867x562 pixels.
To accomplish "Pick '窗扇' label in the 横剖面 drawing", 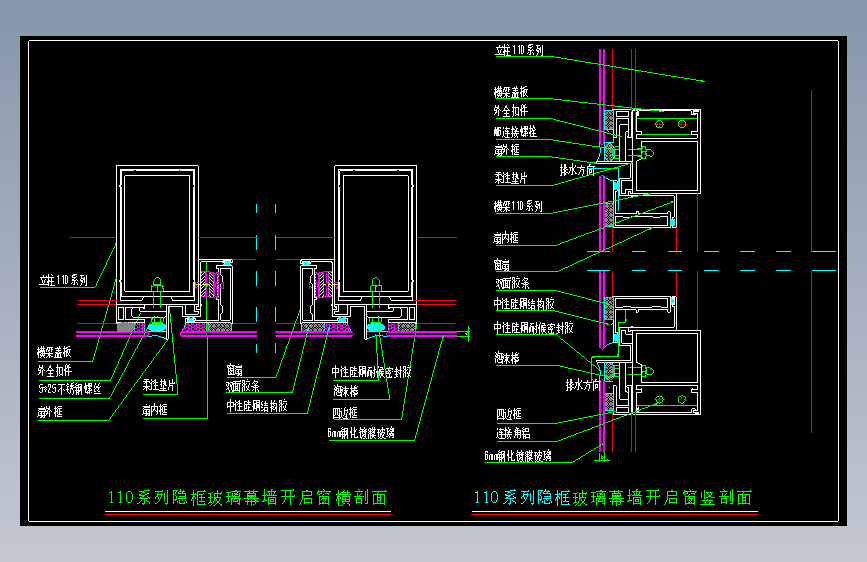I will click(234, 370).
